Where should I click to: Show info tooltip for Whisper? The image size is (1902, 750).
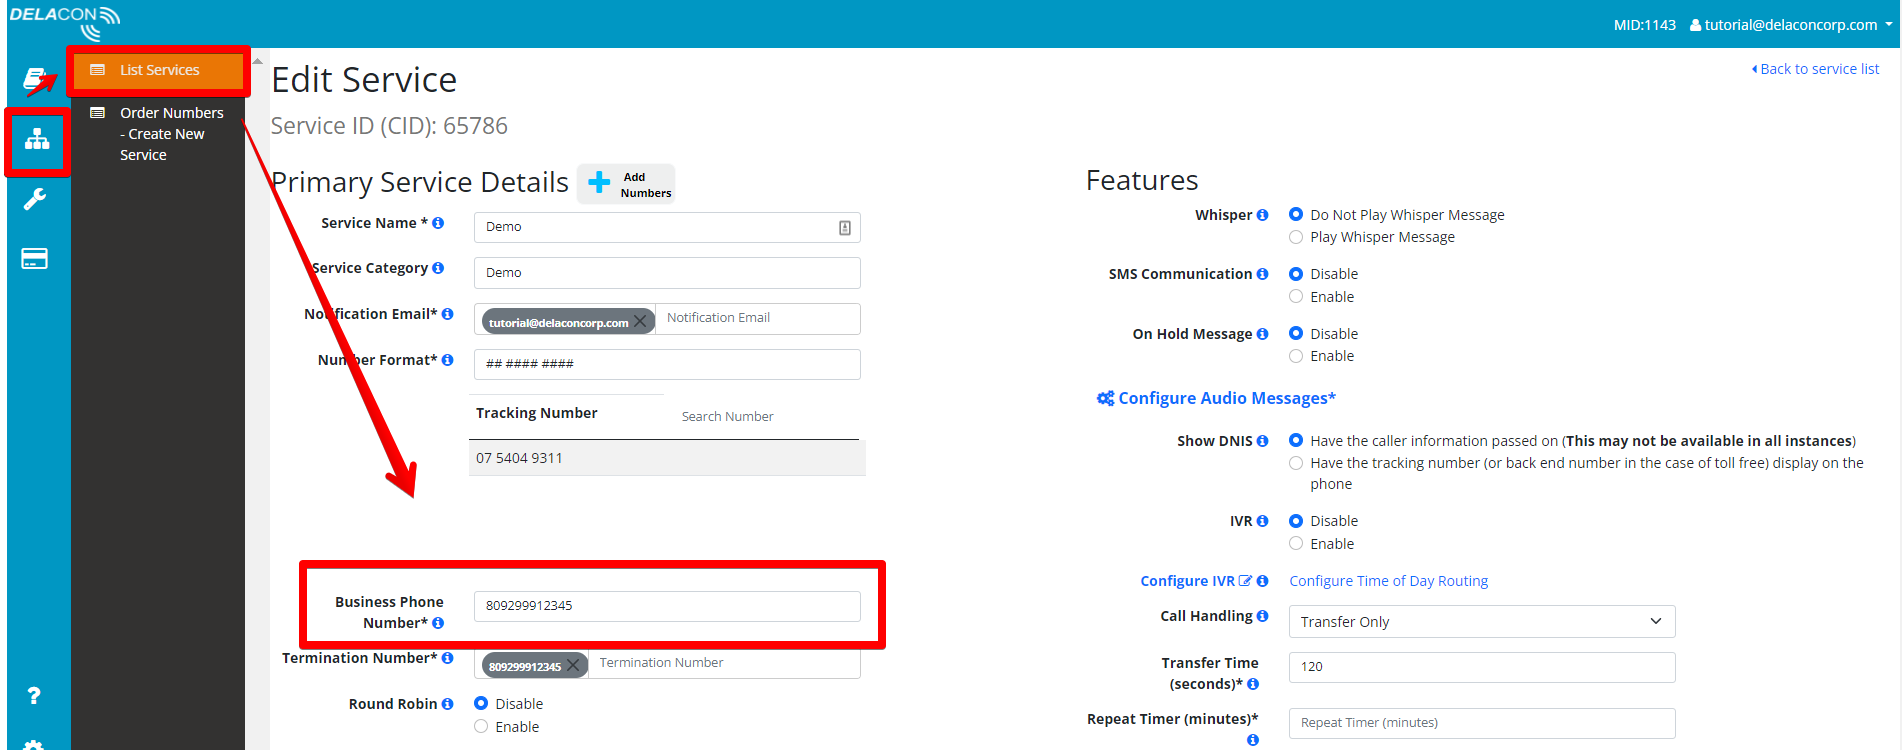pyautogui.click(x=1262, y=215)
